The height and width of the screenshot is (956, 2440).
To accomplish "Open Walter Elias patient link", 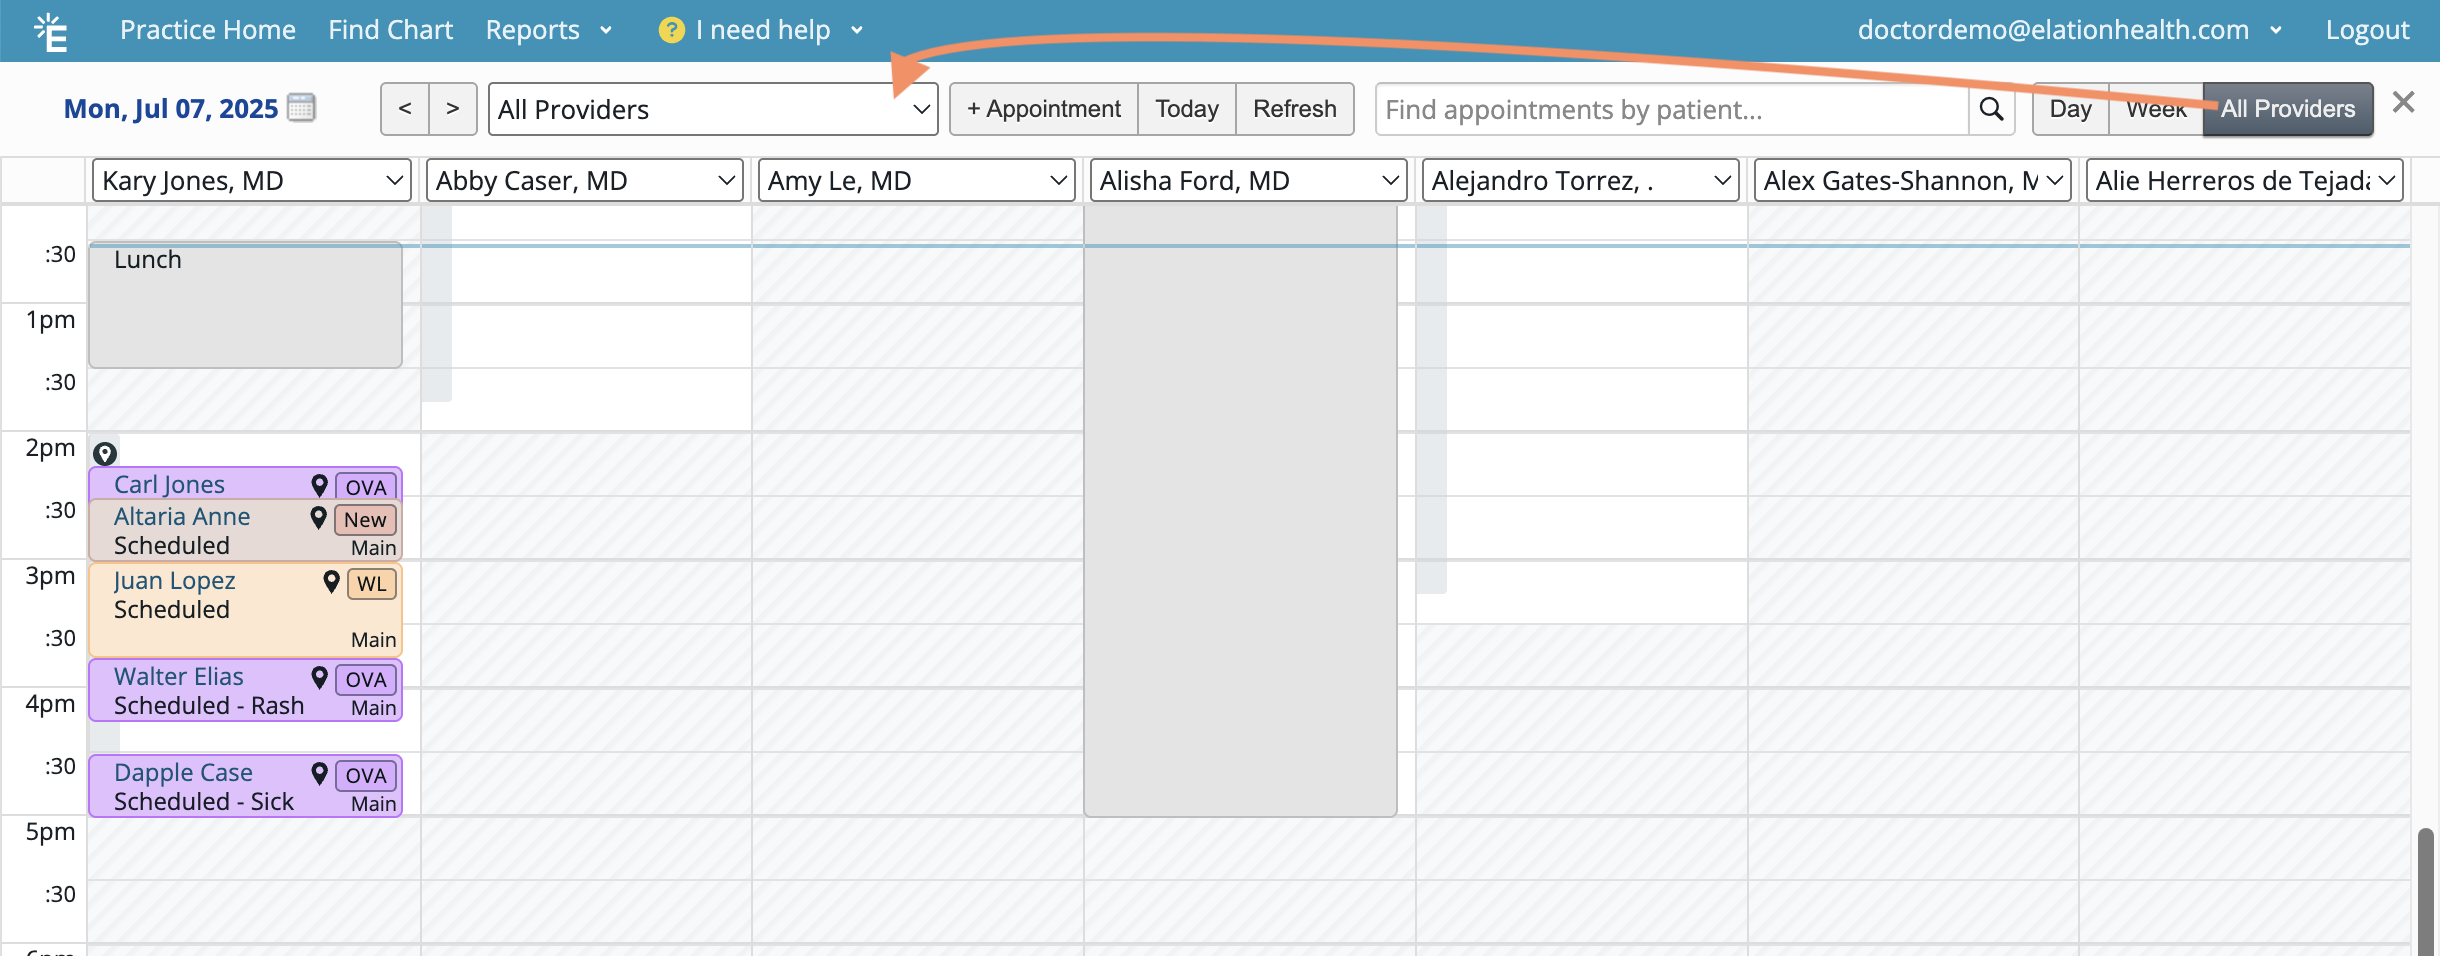I will tap(178, 677).
